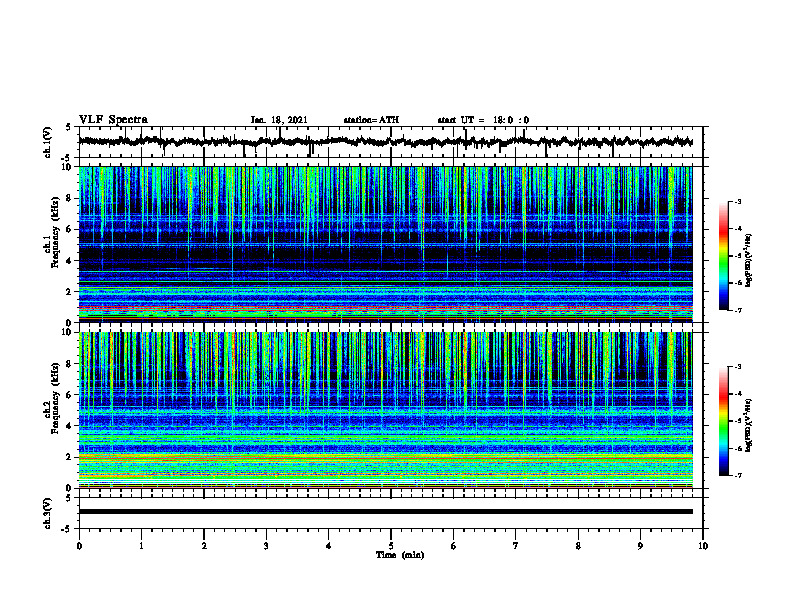Click the "-7" value on ch.1 colorbar
The height and width of the screenshot is (612, 792).
737,310
